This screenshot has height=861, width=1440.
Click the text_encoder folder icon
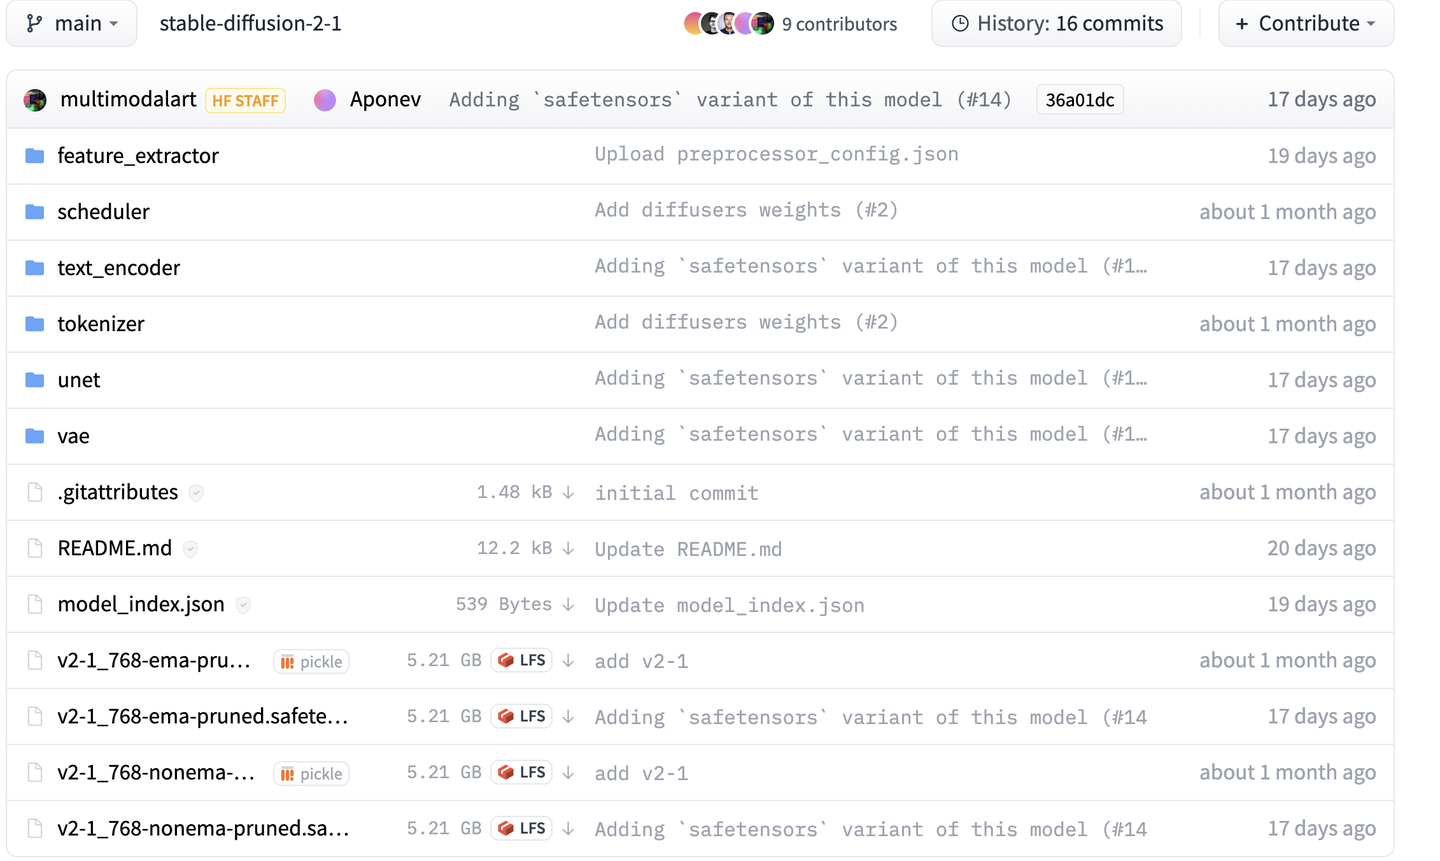(x=35, y=267)
